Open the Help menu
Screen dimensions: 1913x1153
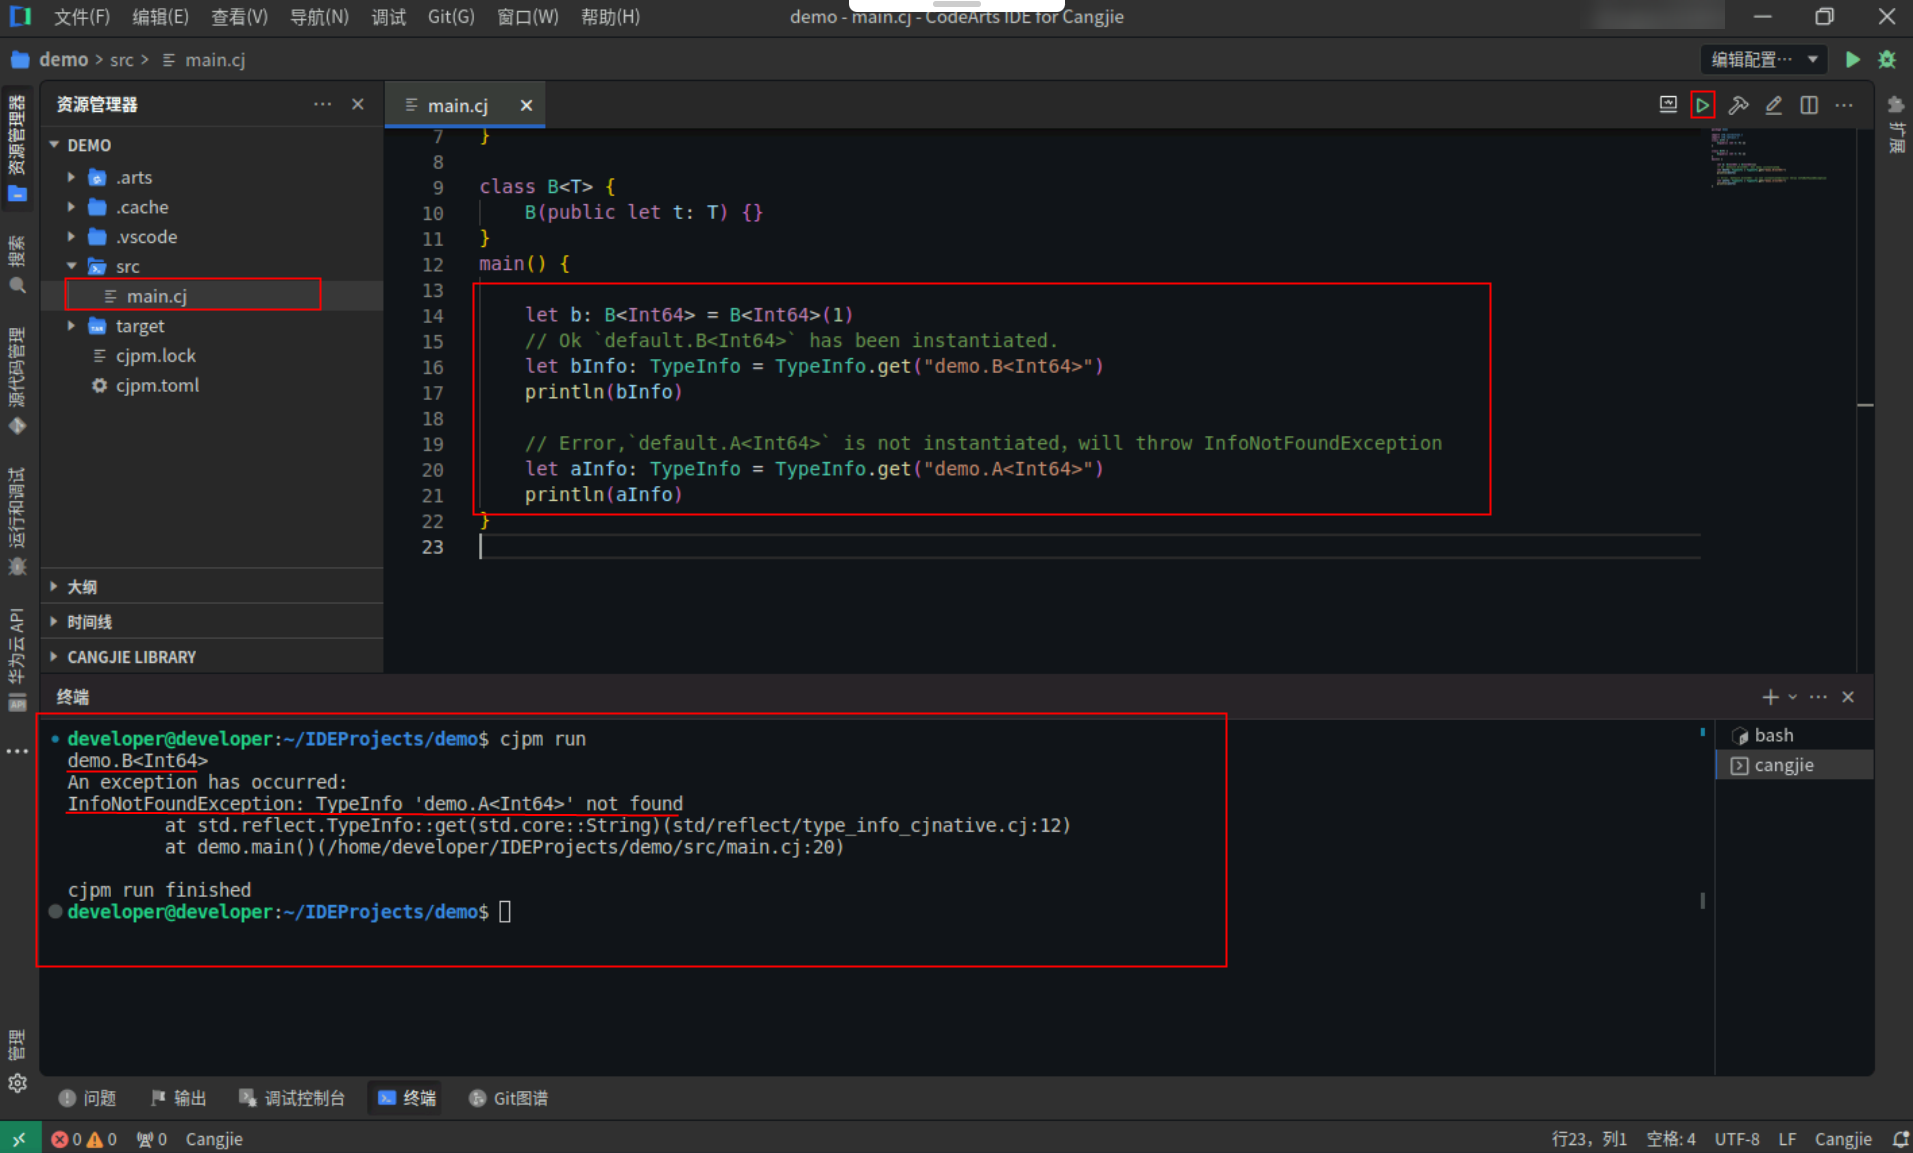[610, 17]
